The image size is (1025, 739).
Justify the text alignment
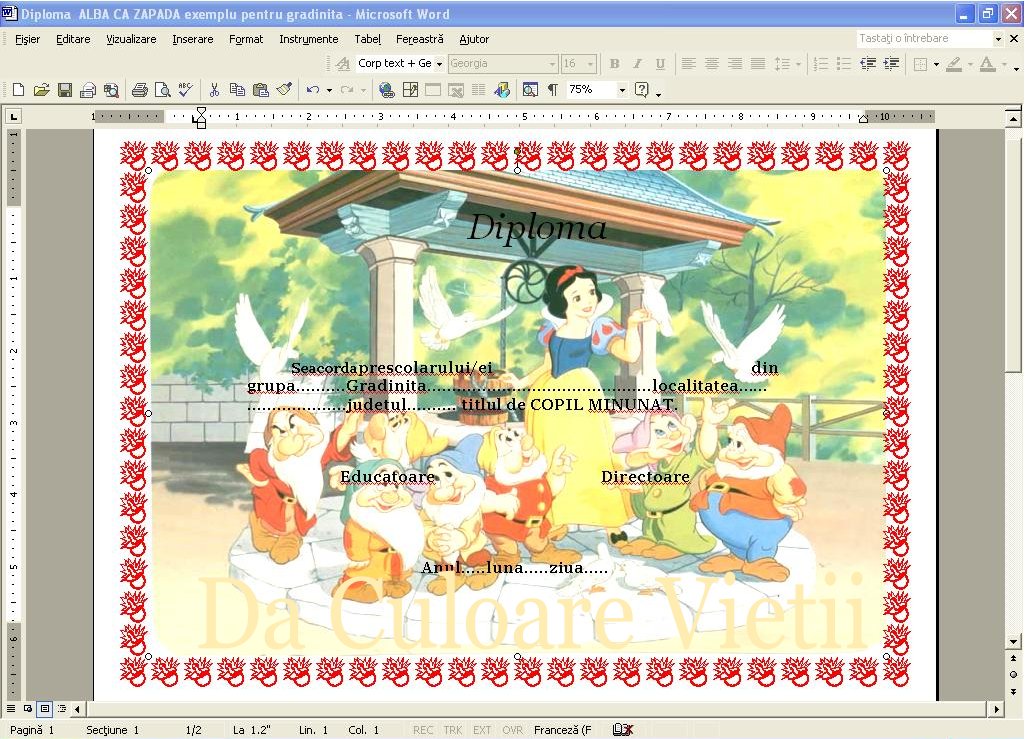pos(758,63)
